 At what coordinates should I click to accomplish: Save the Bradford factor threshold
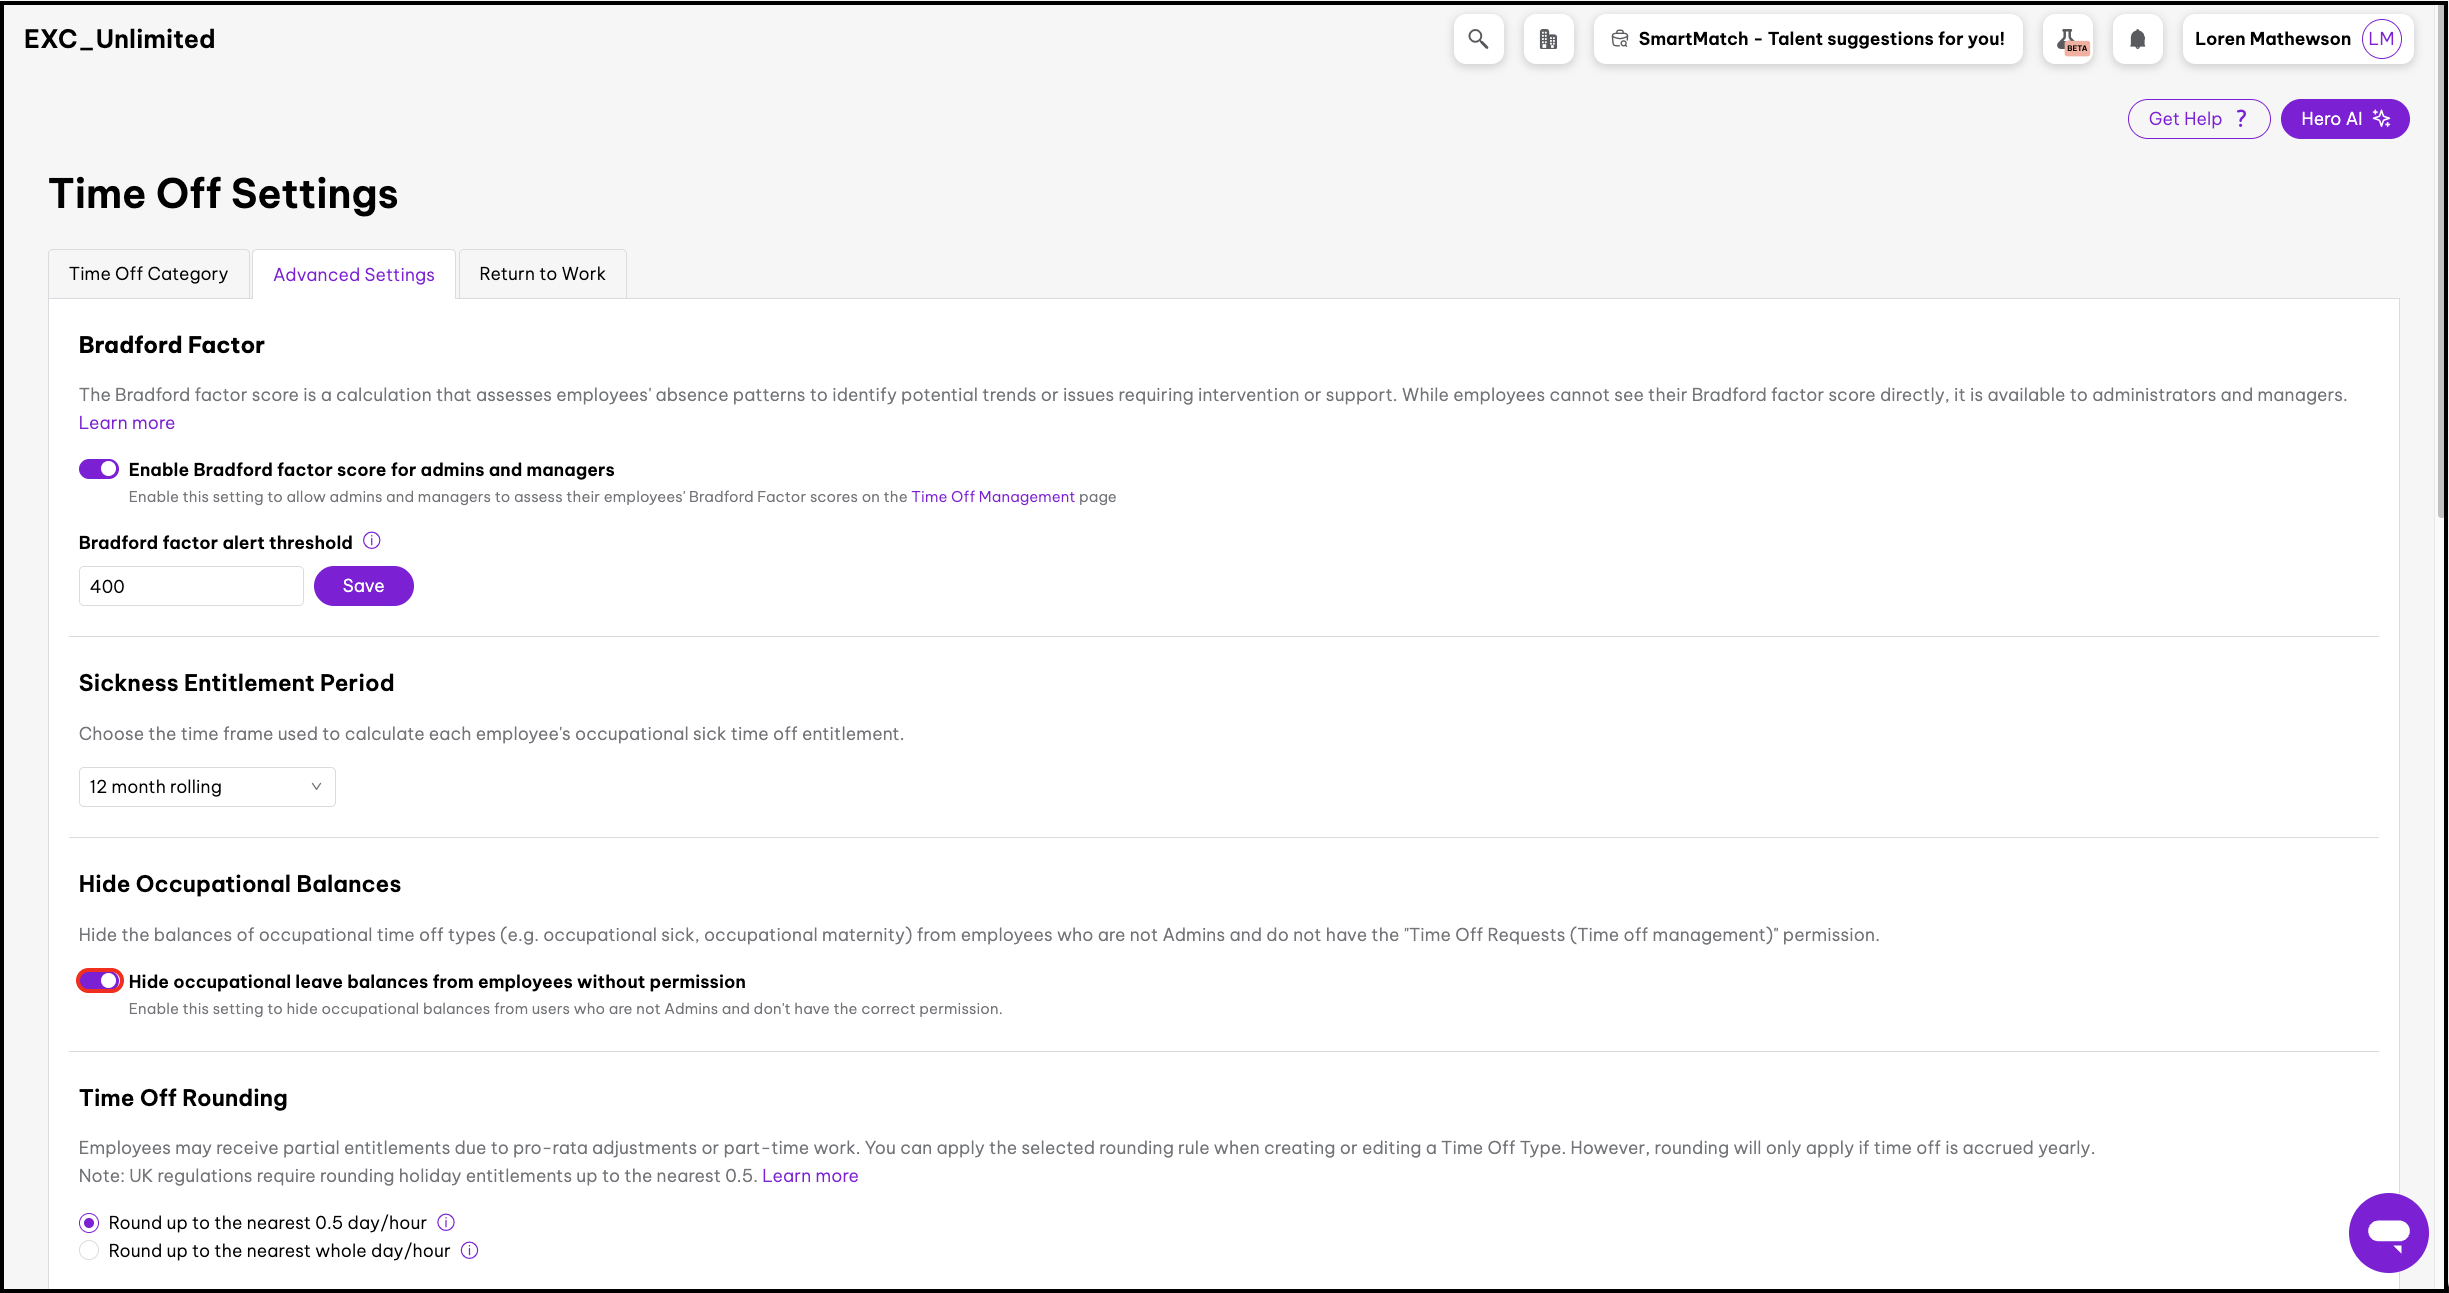point(363,586)
